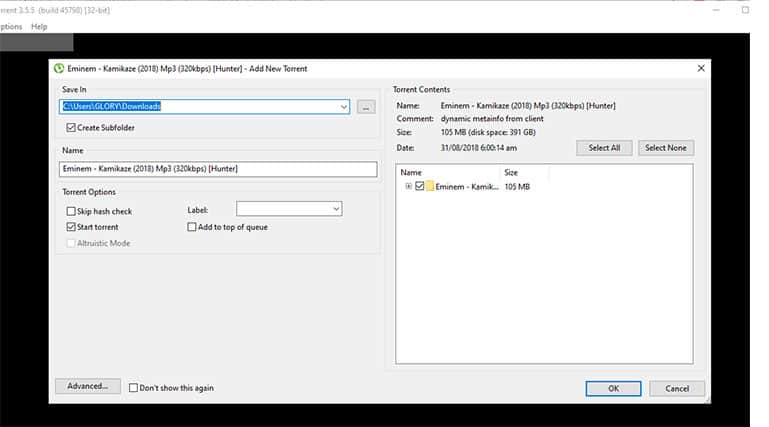Click the disabled Altruistic Mode checkbox

point(71,243)
